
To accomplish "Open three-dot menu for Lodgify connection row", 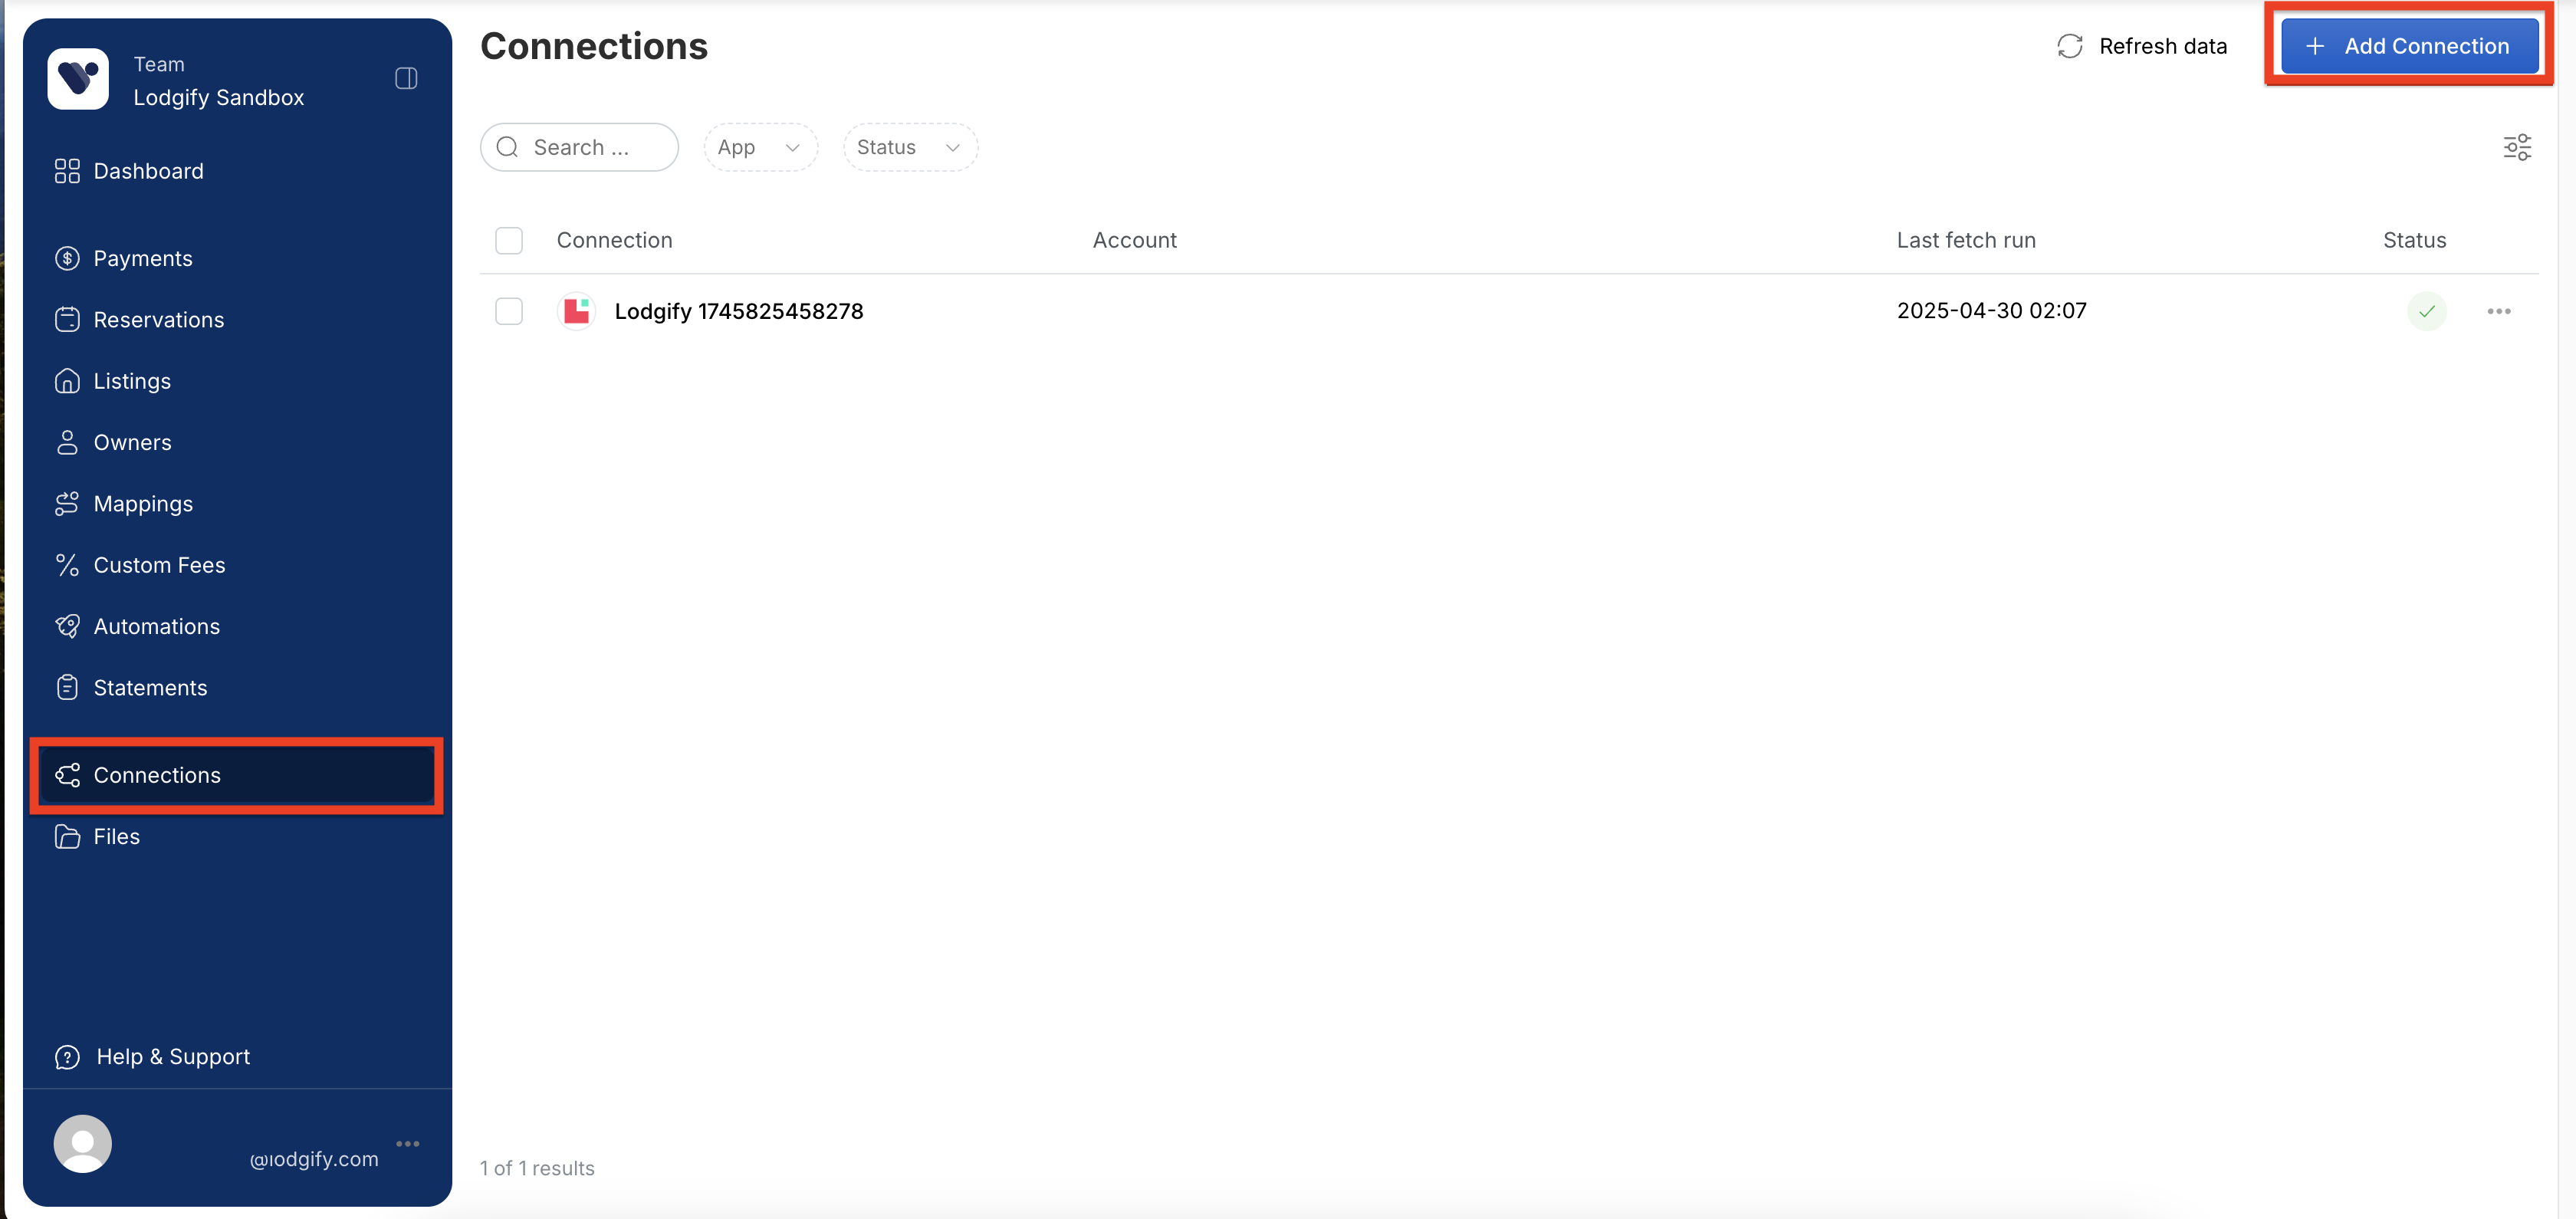I will (x=2498, y=312).
